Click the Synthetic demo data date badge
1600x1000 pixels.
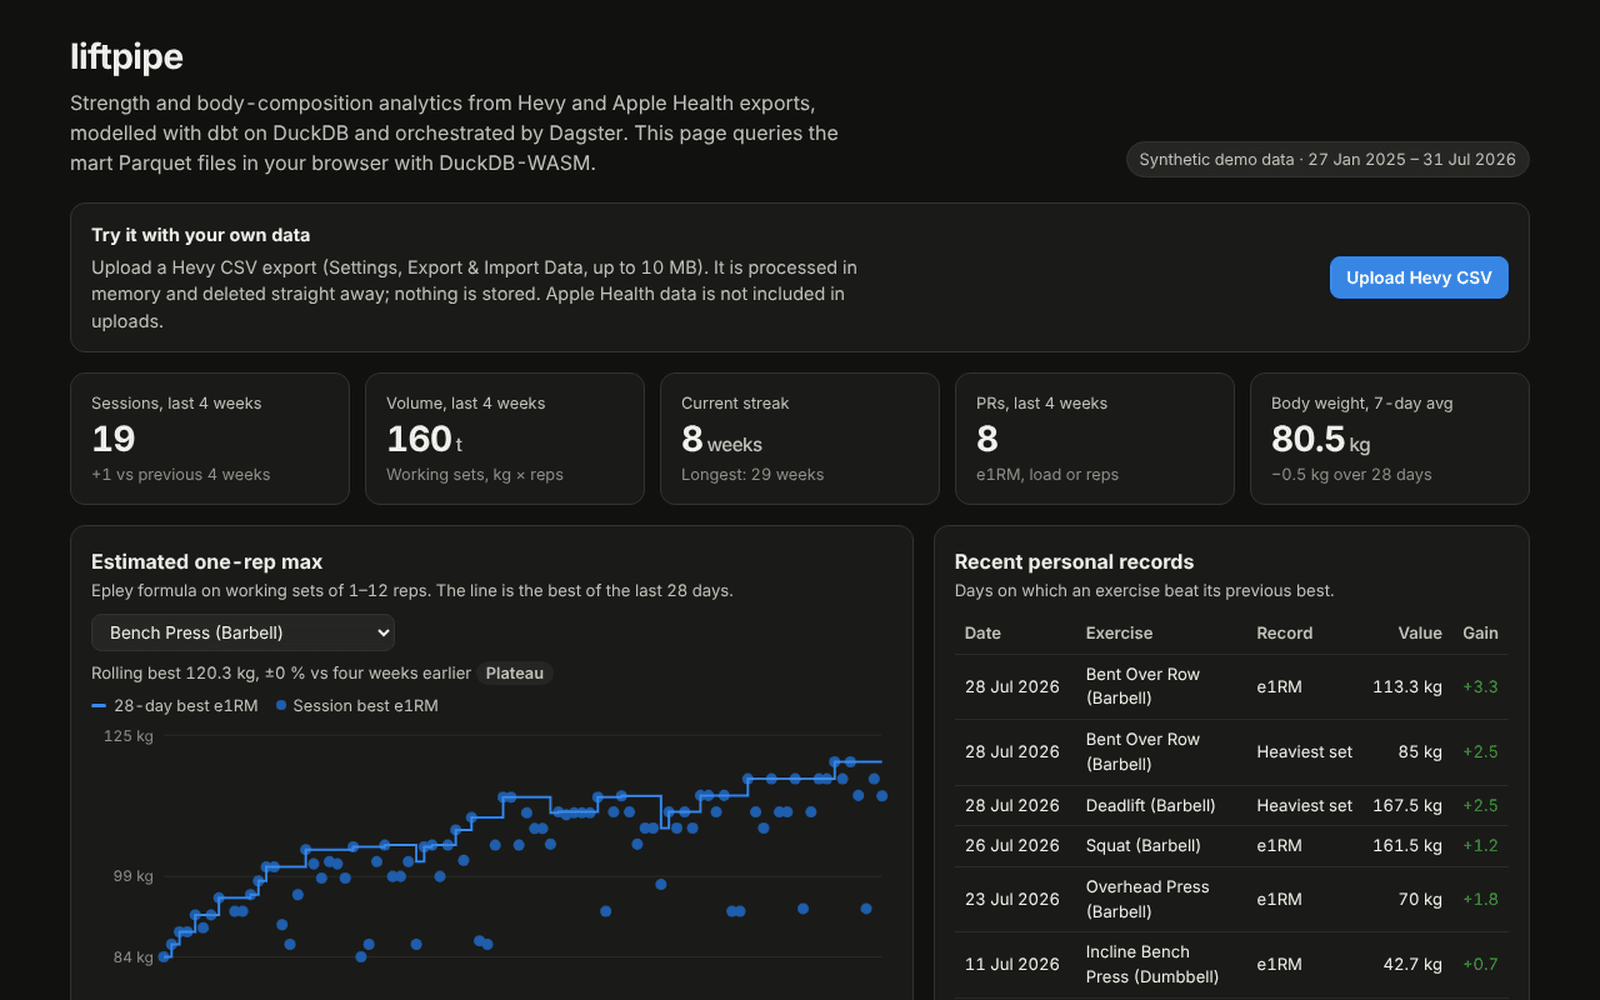(x=1327, y=160)
